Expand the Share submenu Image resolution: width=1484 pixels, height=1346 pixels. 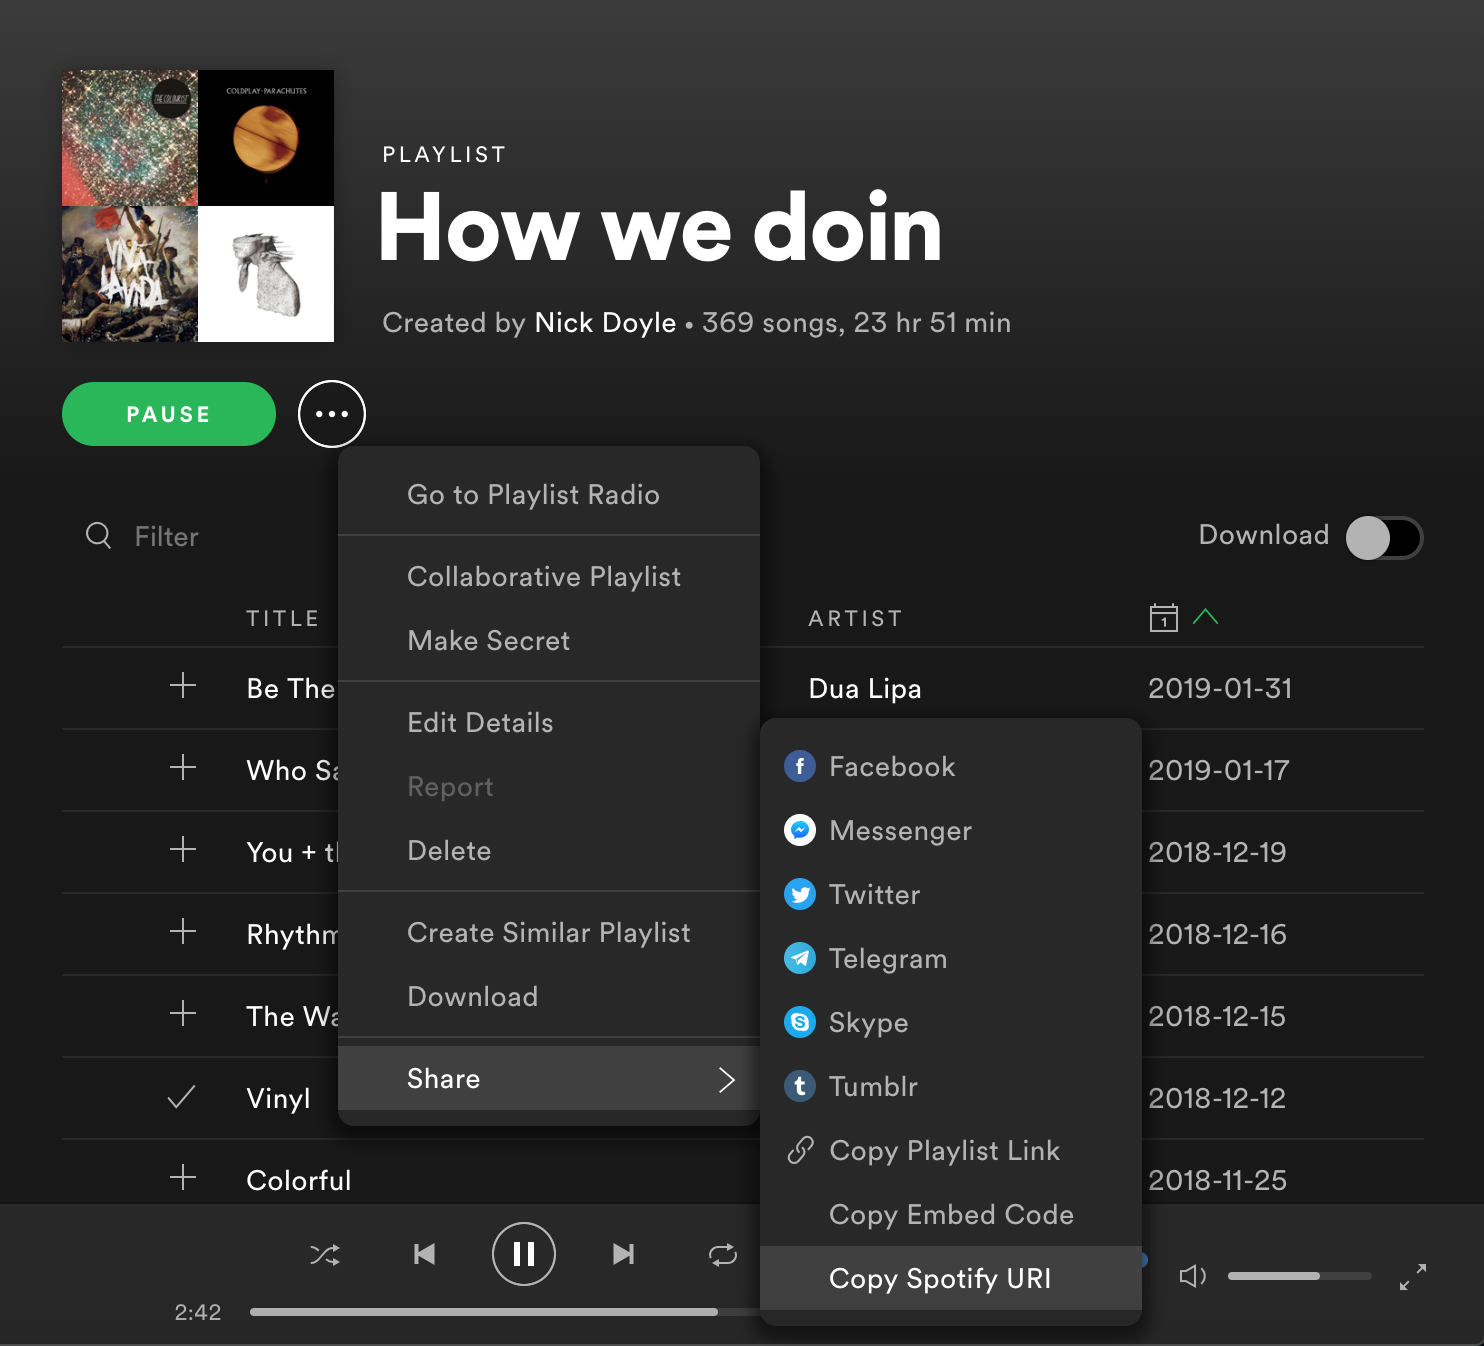548,1078
